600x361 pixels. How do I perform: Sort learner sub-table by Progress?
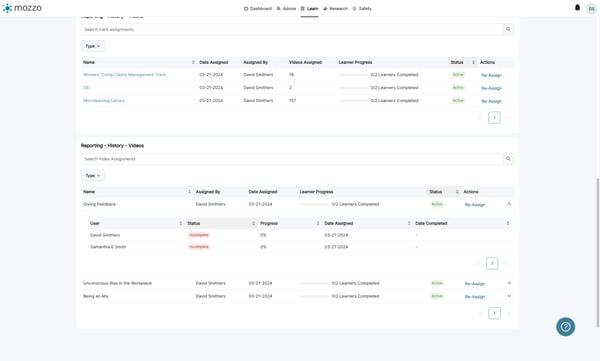tap(318, 223)
